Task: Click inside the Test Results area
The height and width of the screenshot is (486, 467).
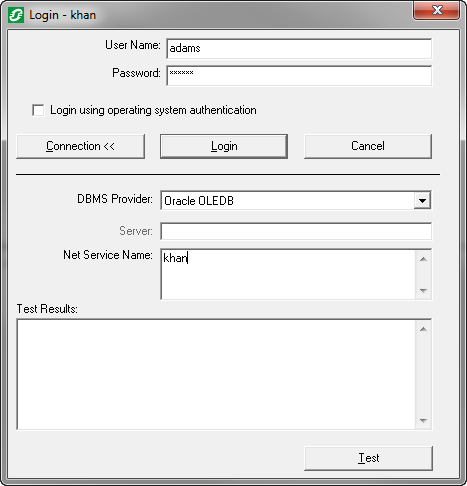Action: click(216, 374)
